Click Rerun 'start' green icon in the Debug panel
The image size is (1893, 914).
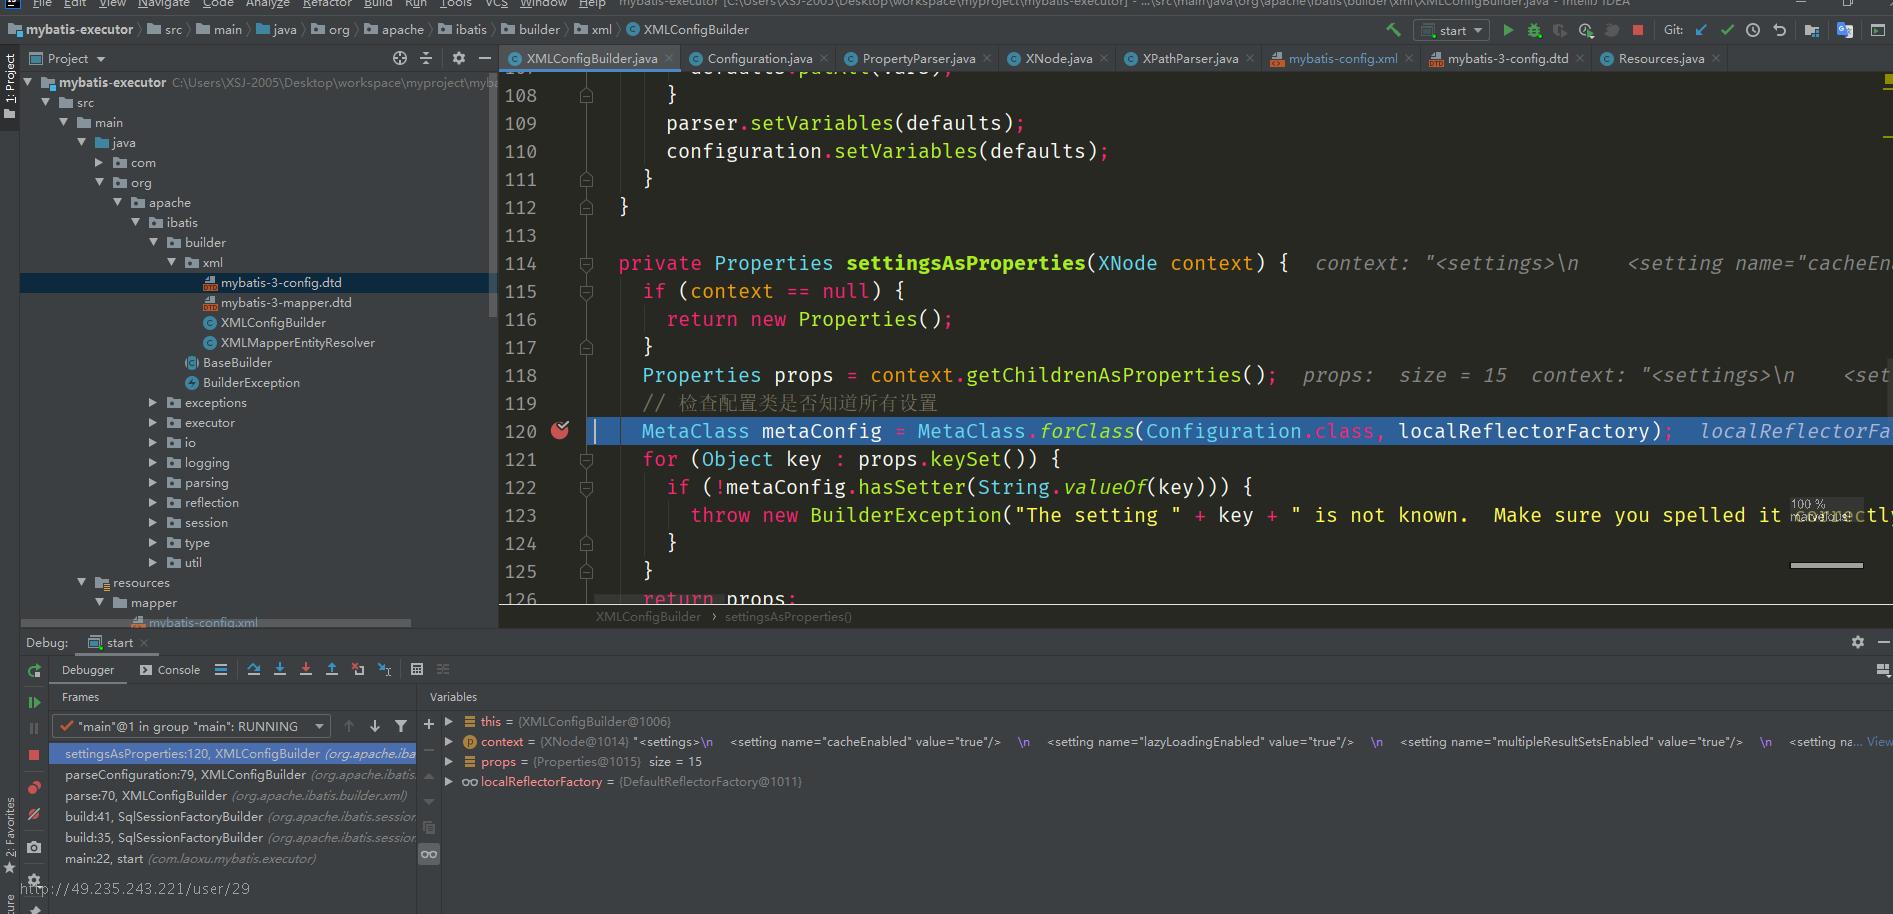point(34,670)
